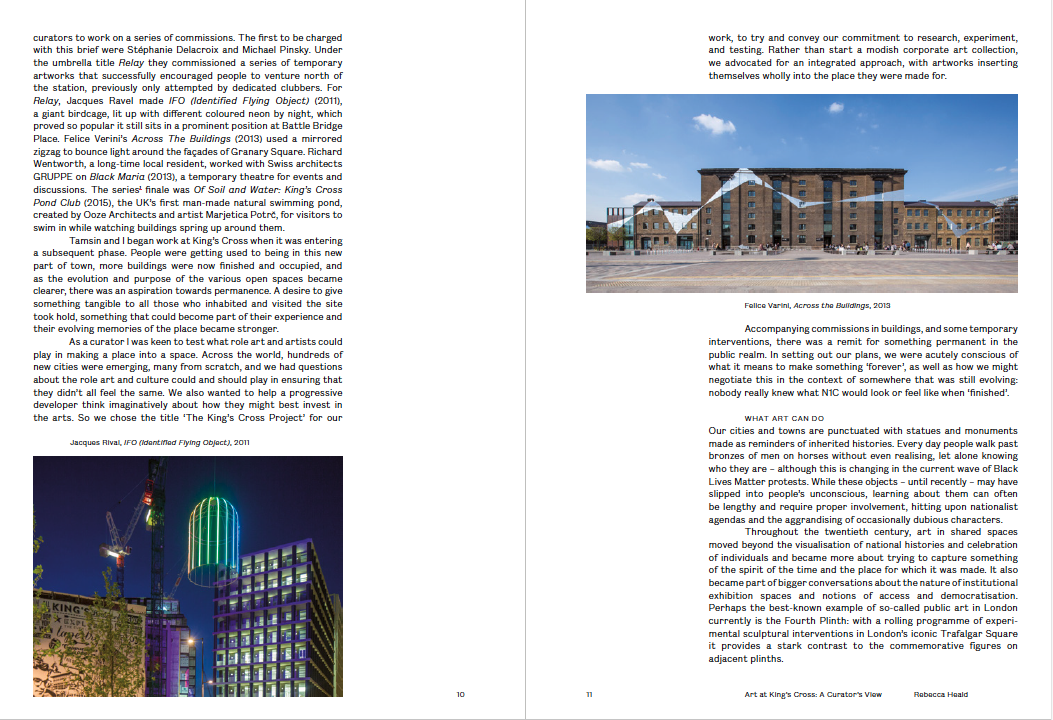Click the "WHAT ART CAN DO" section heading
The image size is (1053, 720).
pyautogui.click(x=784, y=418)
